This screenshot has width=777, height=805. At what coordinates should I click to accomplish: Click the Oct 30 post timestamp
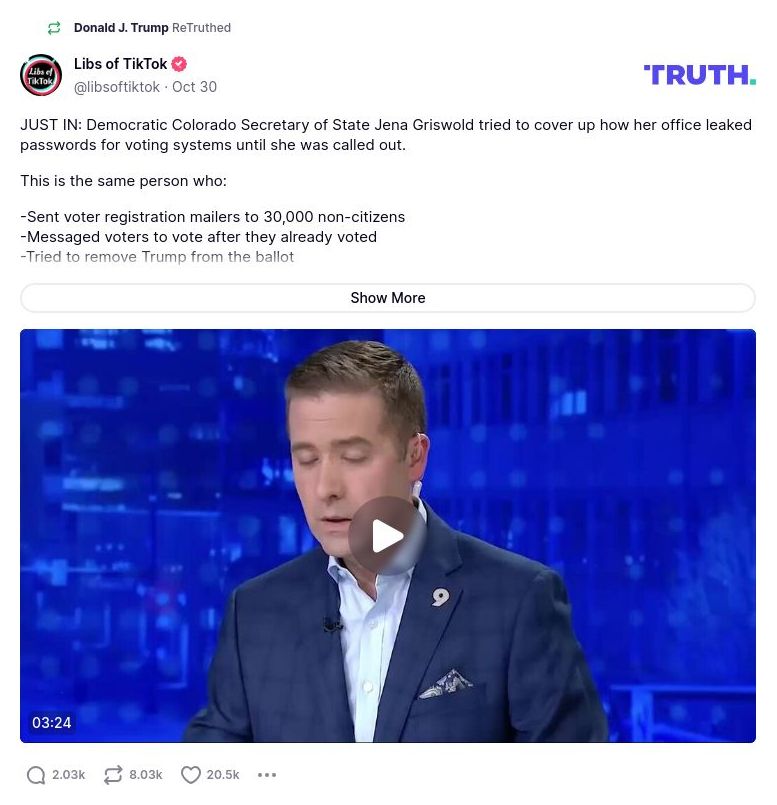[194, 87]
